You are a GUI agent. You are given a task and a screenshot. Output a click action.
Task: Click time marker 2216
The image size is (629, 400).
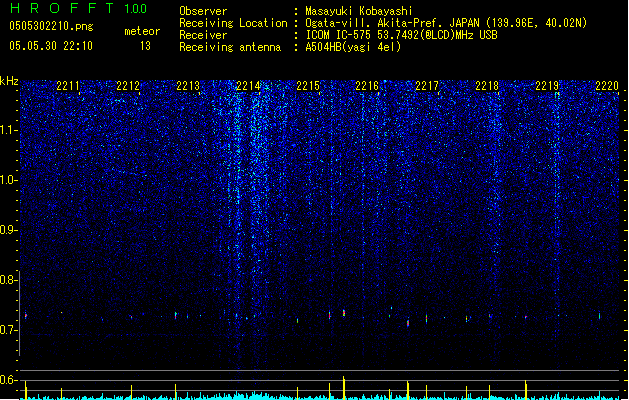tap(367, 86)
